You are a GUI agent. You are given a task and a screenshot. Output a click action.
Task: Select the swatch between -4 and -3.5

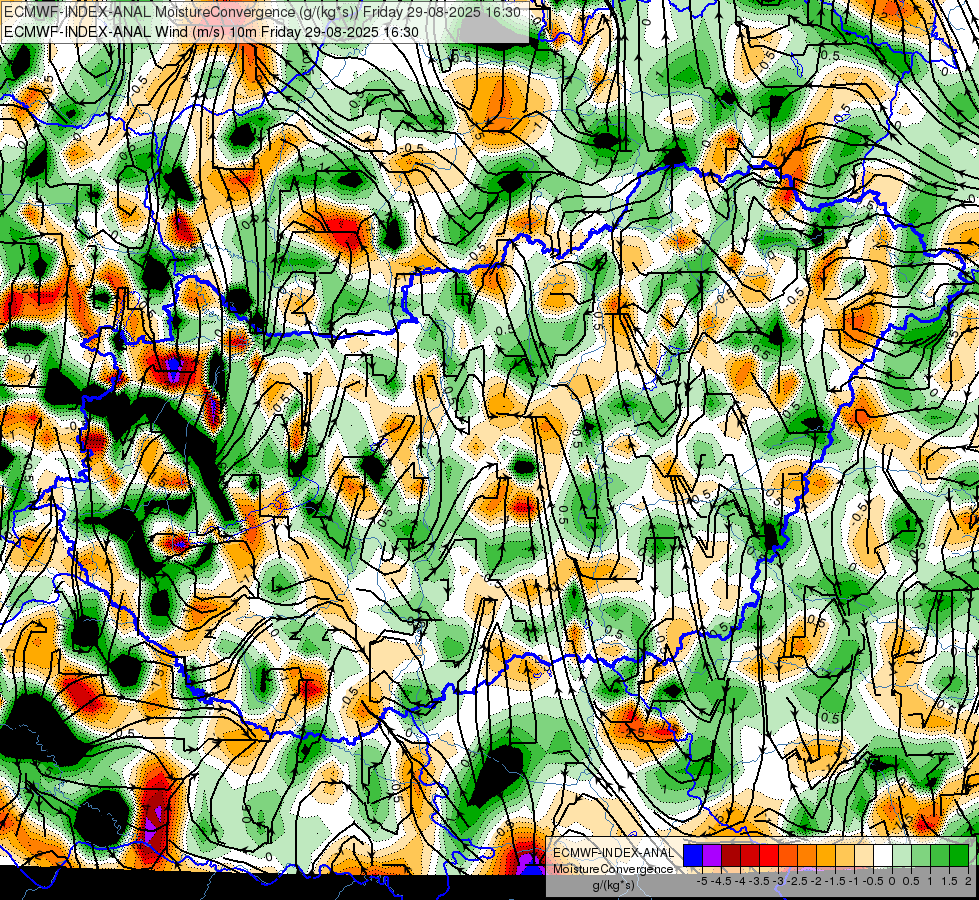coord(750,856)
